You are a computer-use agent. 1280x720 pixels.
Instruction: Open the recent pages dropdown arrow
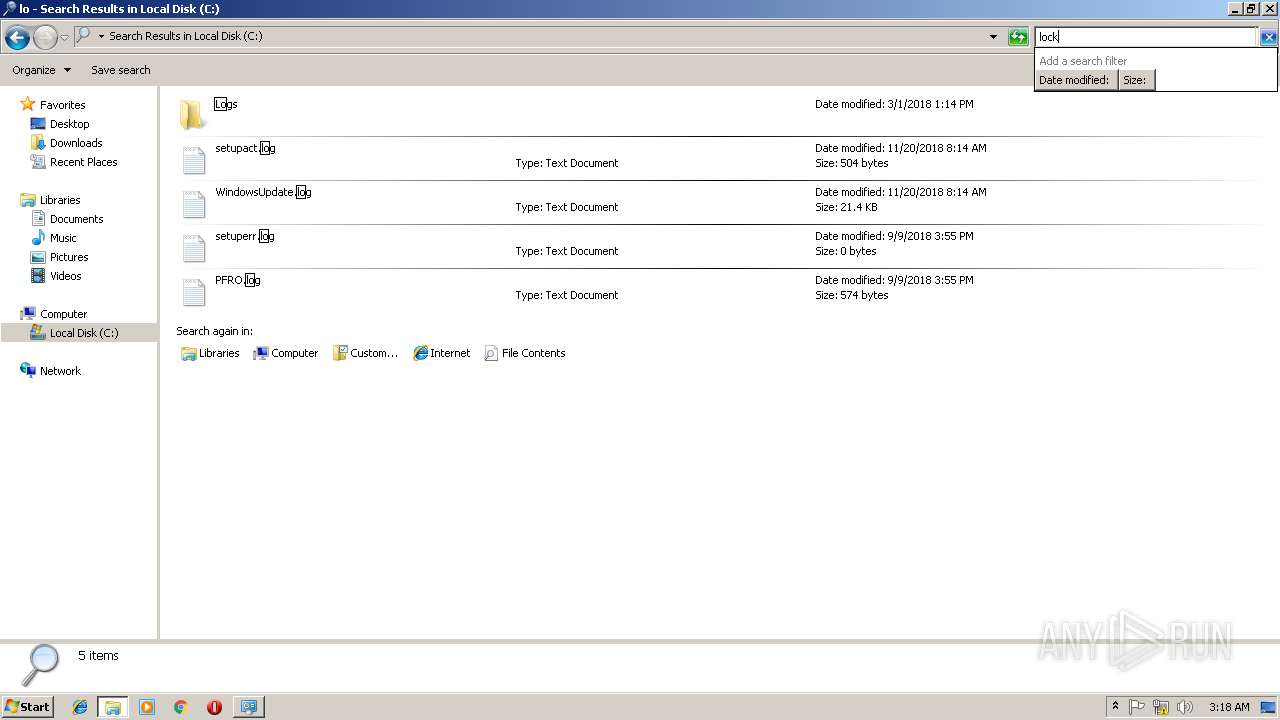(65, 38)
